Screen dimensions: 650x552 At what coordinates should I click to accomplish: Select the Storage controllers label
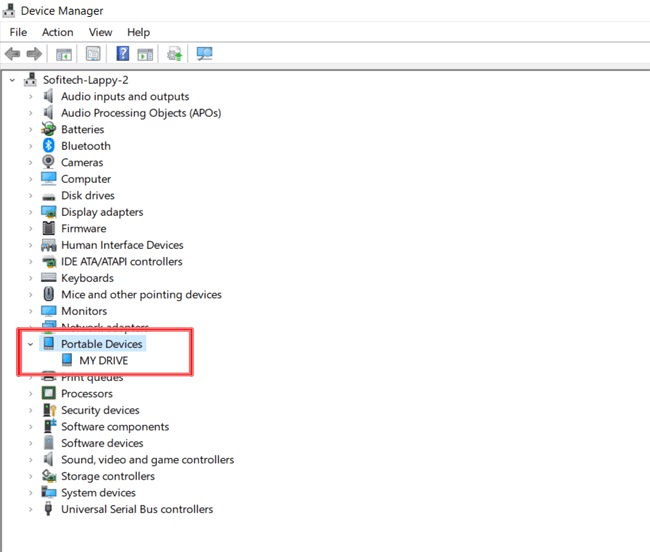pos(108,476)
